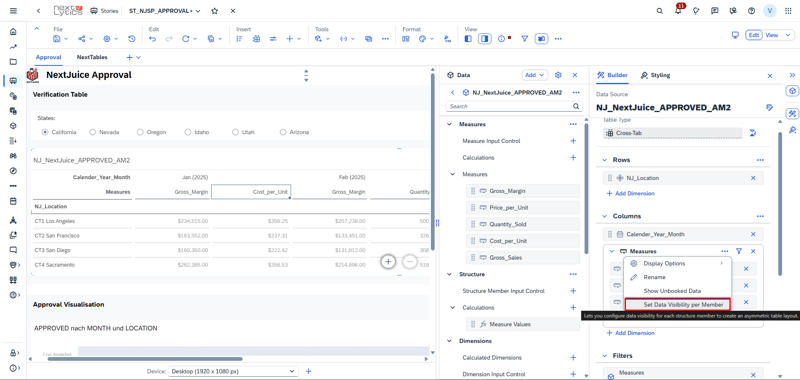The width and height of the screenshot is (800, 380).
Task: Open the main hamburger navigation menu
Action: pyautogui.click(x=13, y=11)
